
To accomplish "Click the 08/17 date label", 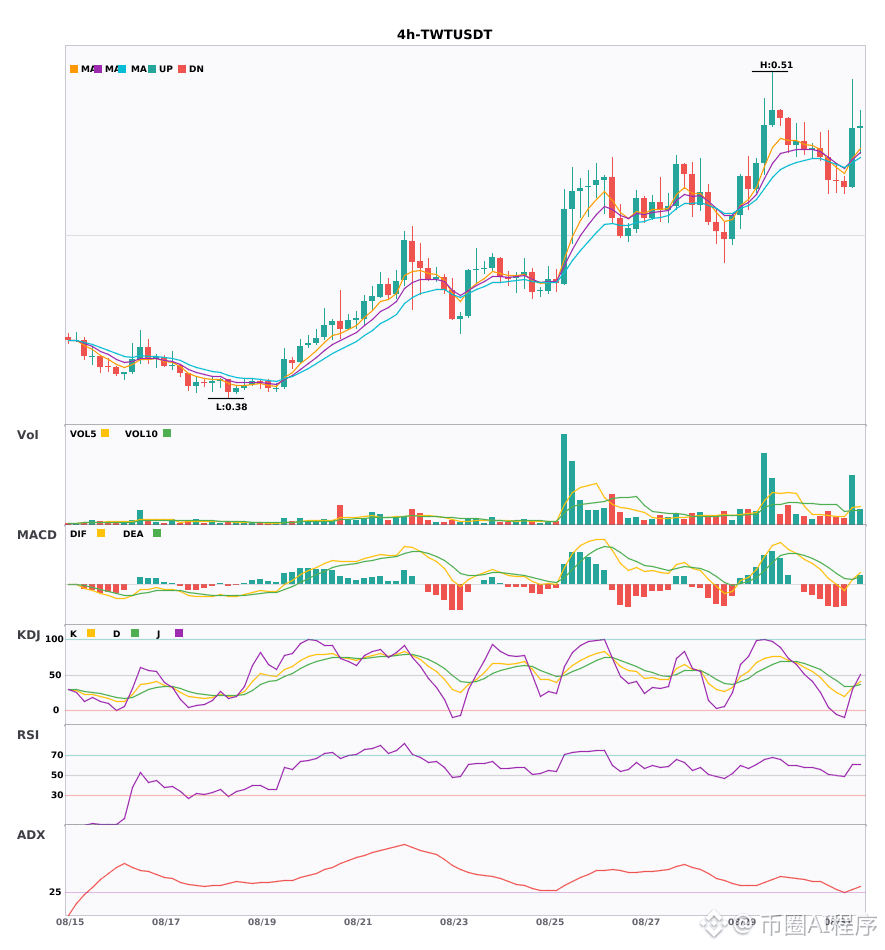I will [166, 922].
